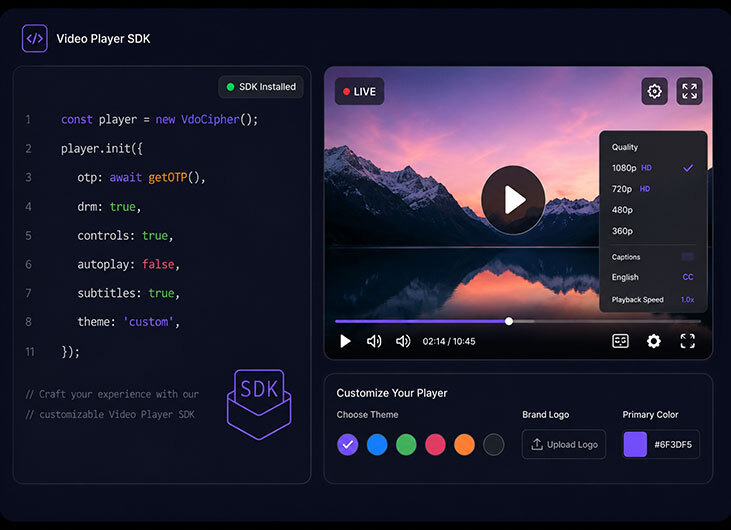Select English captions entry
The image size is (731, 530).
653,277
